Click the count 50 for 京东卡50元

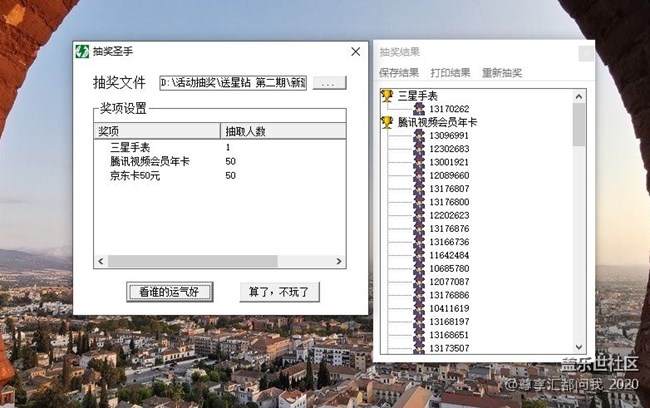click(x=230, y=175)
